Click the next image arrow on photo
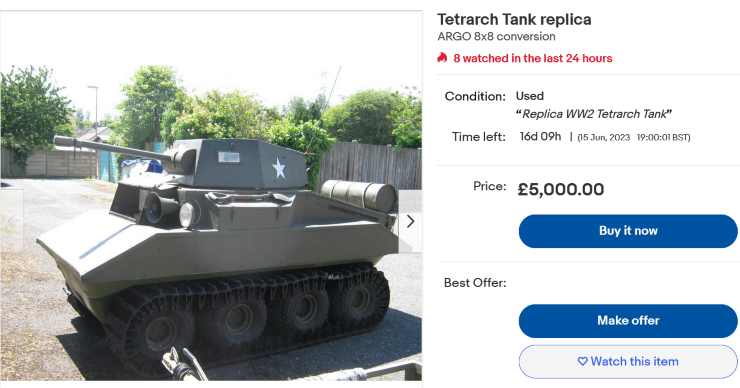 (411, 221)
